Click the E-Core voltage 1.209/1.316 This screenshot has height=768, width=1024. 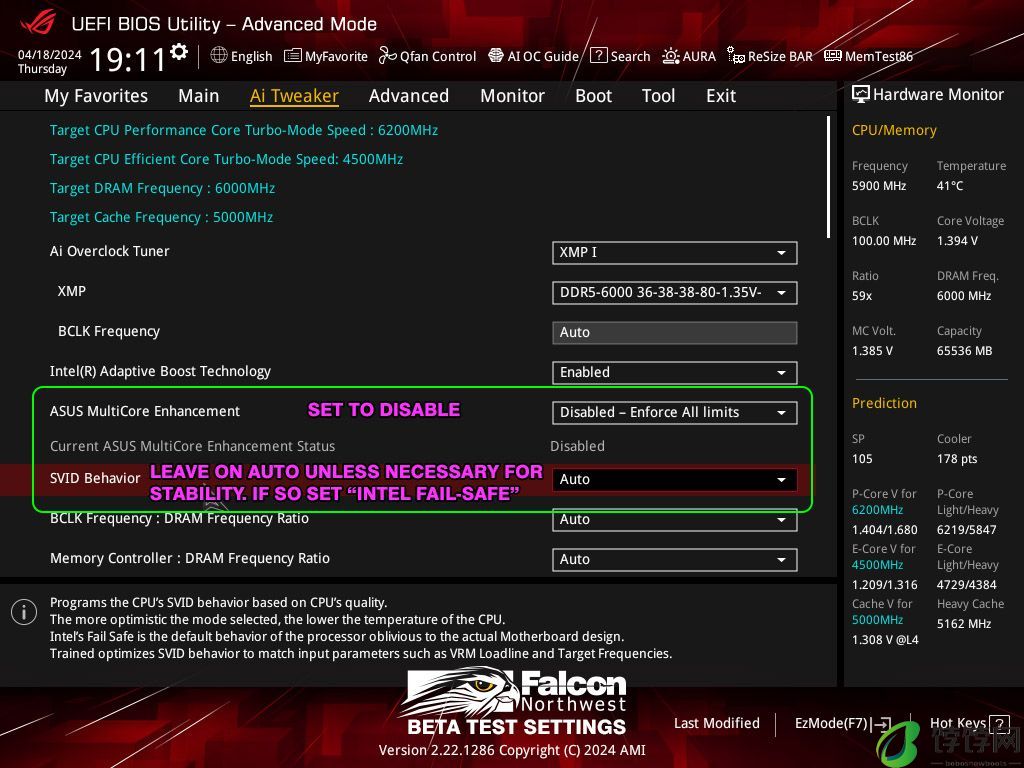click(884, 584)
